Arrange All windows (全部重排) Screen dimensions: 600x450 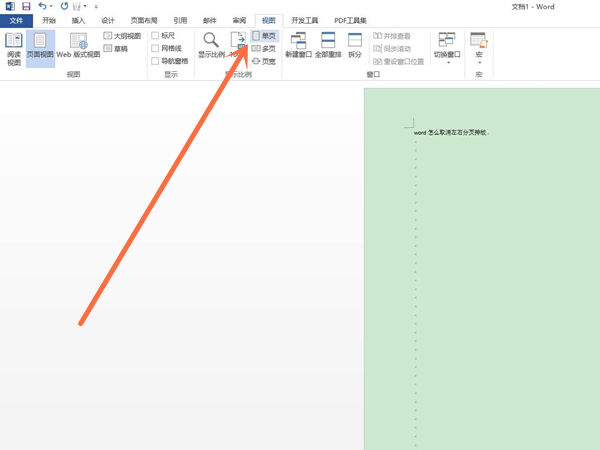tap(328, 45)
